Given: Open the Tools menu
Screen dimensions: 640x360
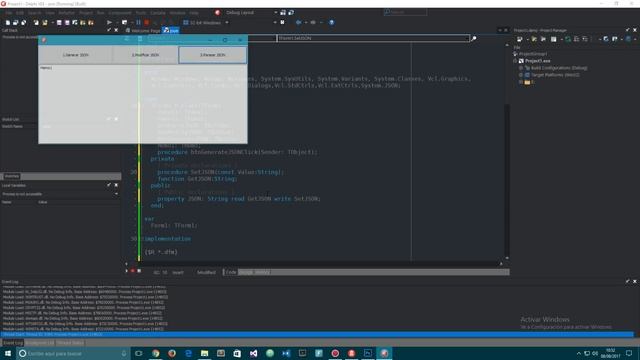Looking at the screenshot, I should [141, 13].
